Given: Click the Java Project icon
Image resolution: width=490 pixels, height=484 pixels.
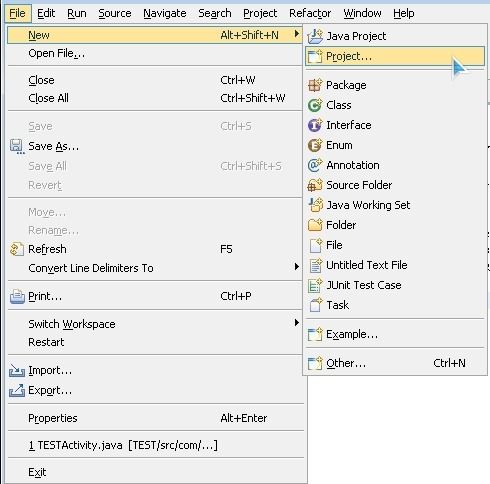Looking at the screenshot, I should (315, 36).
